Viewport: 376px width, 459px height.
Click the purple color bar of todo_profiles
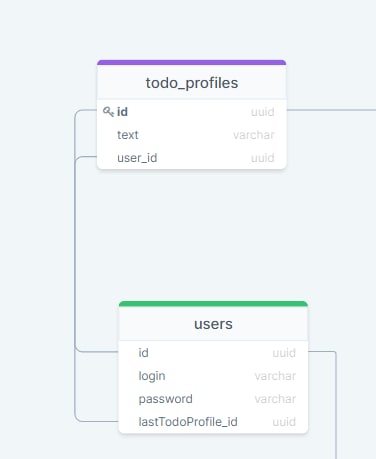[192, 62]
